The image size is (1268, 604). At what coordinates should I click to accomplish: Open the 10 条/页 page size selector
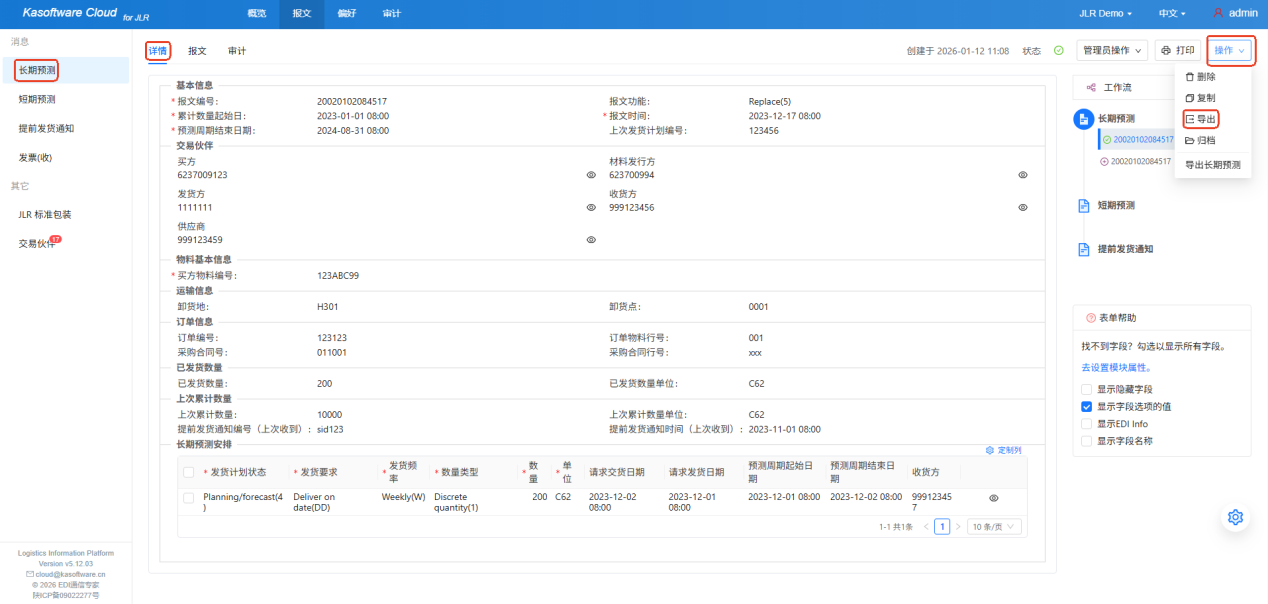994,526
